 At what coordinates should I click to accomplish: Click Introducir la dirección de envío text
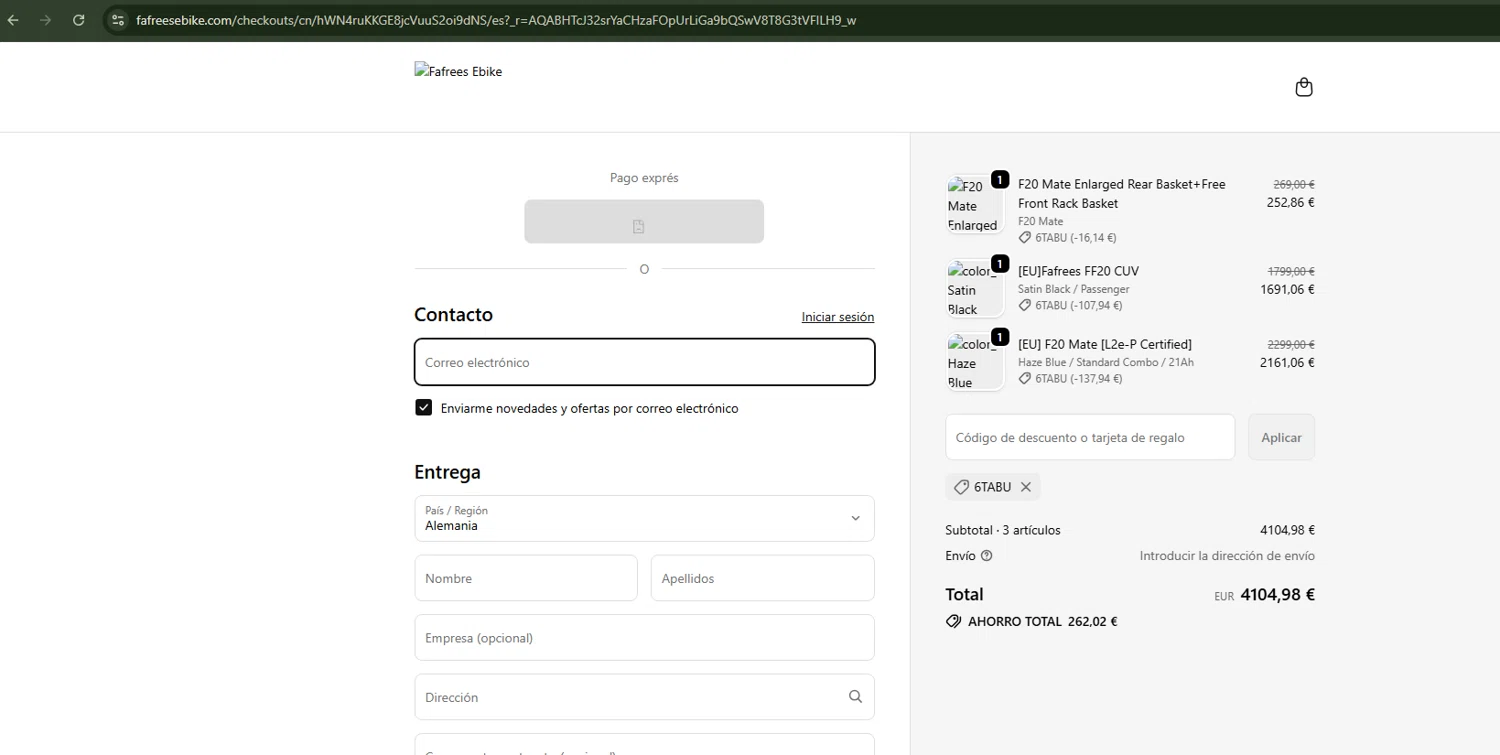[1227, 556]
